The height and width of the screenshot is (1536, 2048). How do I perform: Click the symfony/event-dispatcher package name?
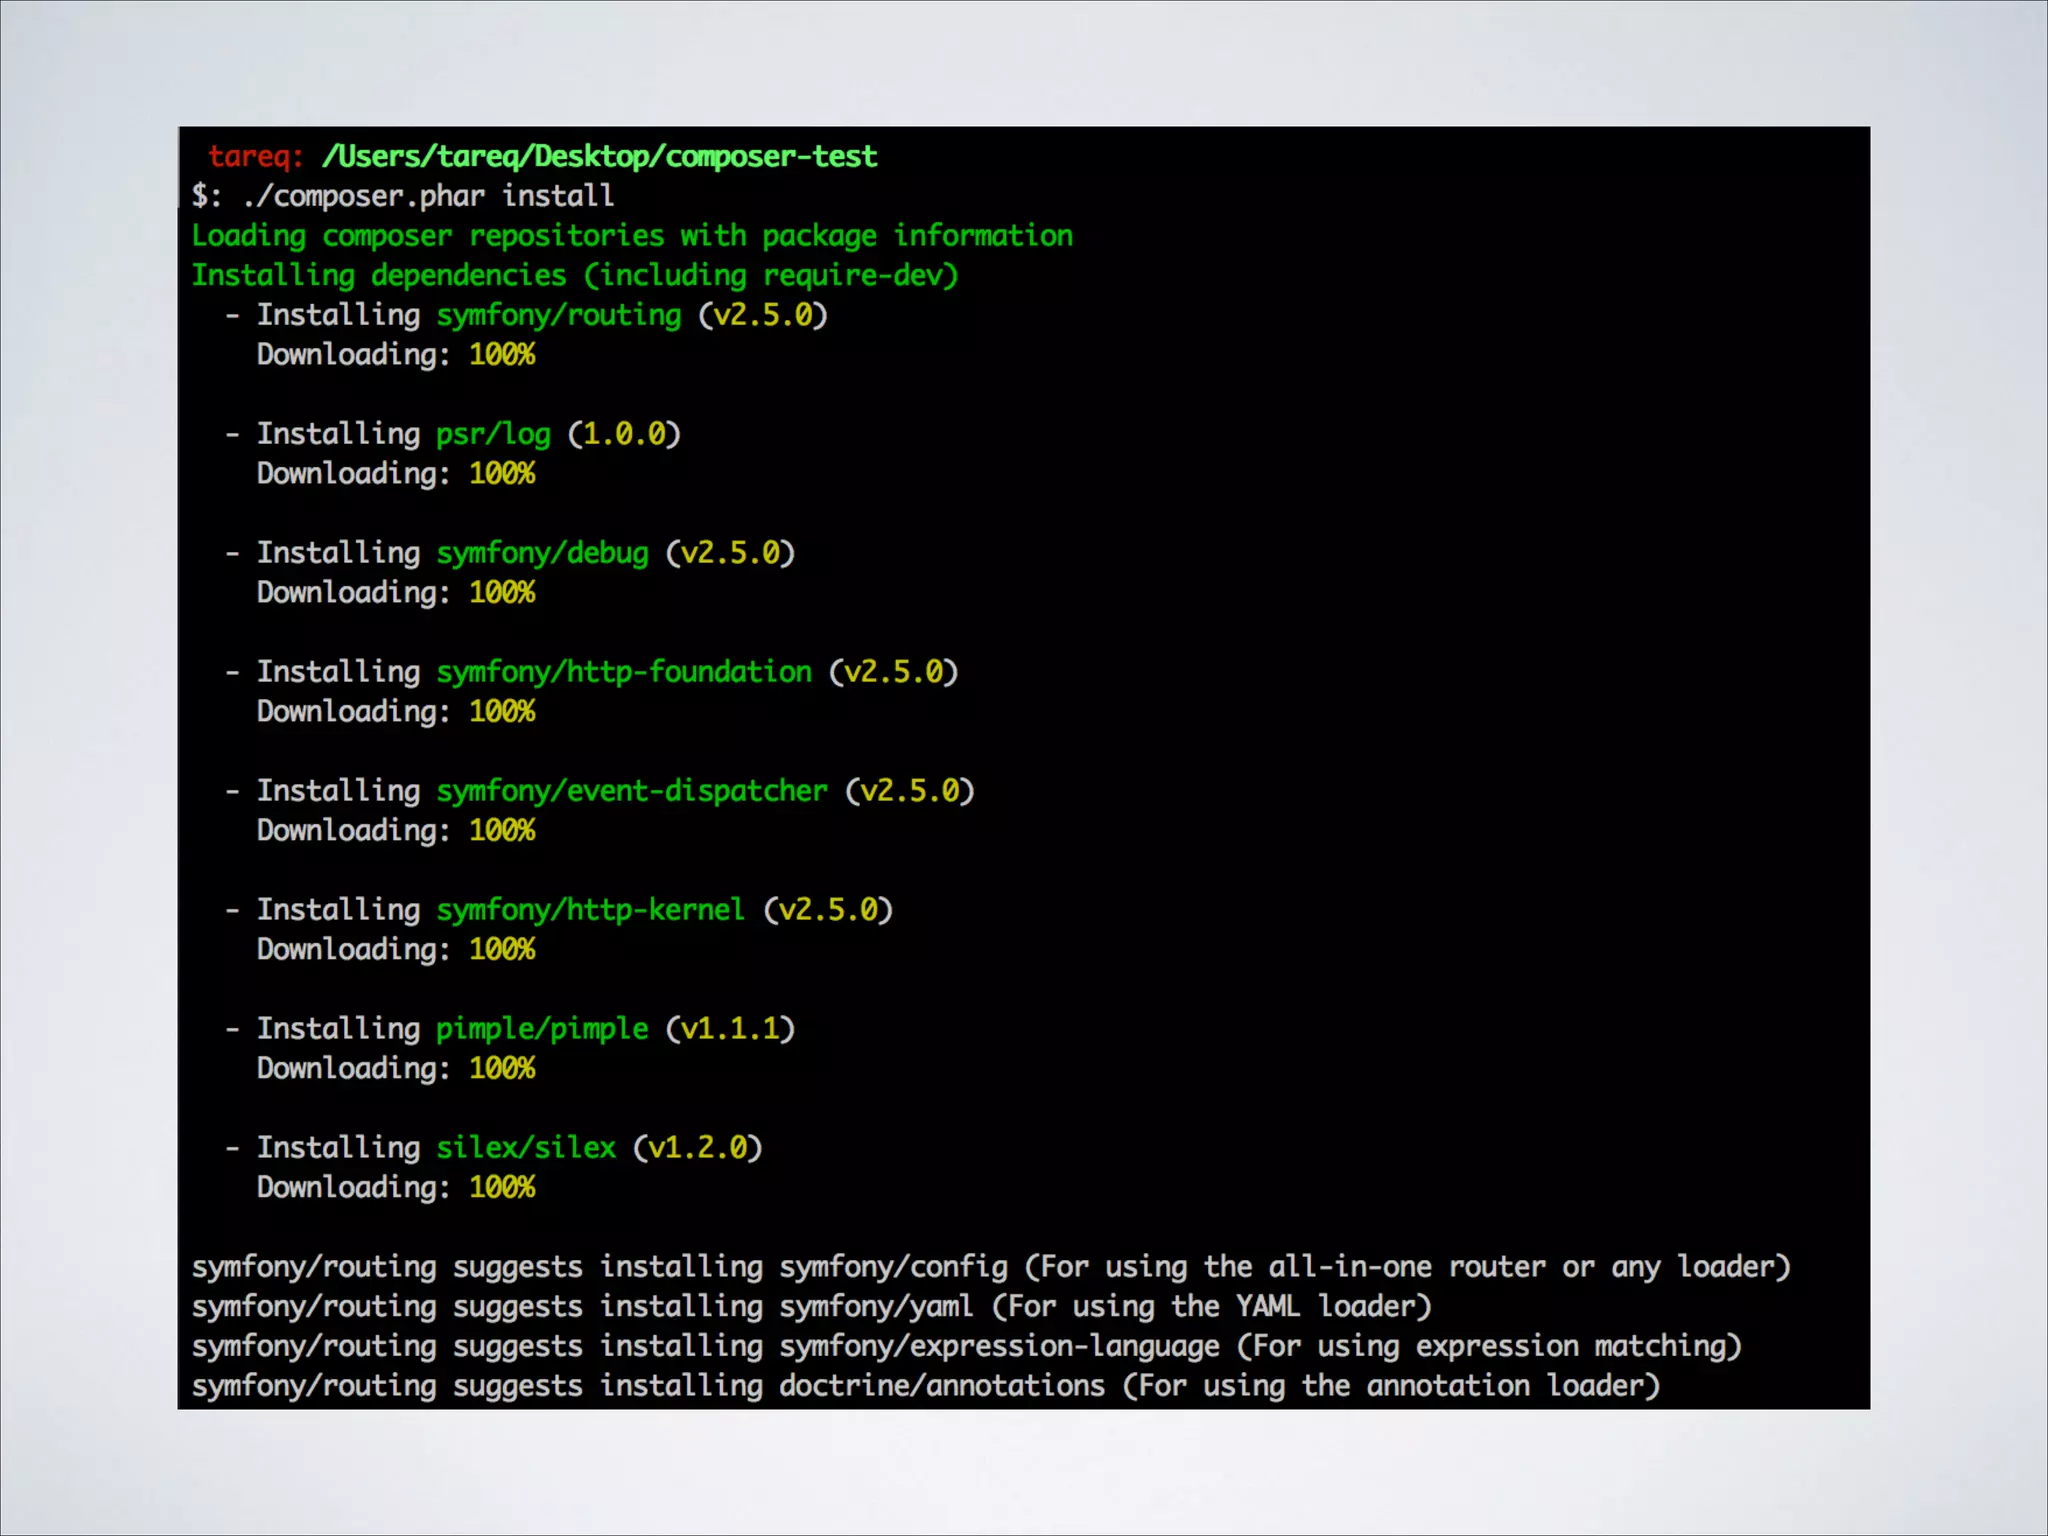point(632,791)
